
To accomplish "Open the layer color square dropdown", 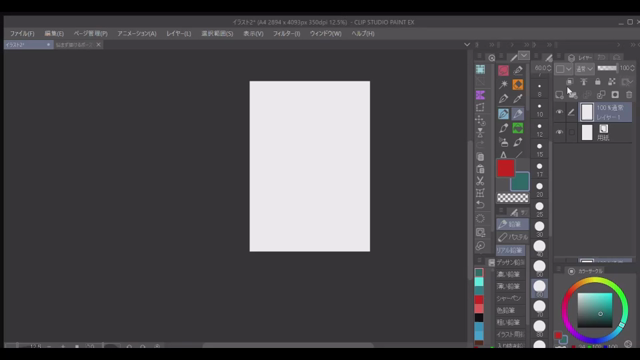I will pyautogui.click(x=564, y=69).
